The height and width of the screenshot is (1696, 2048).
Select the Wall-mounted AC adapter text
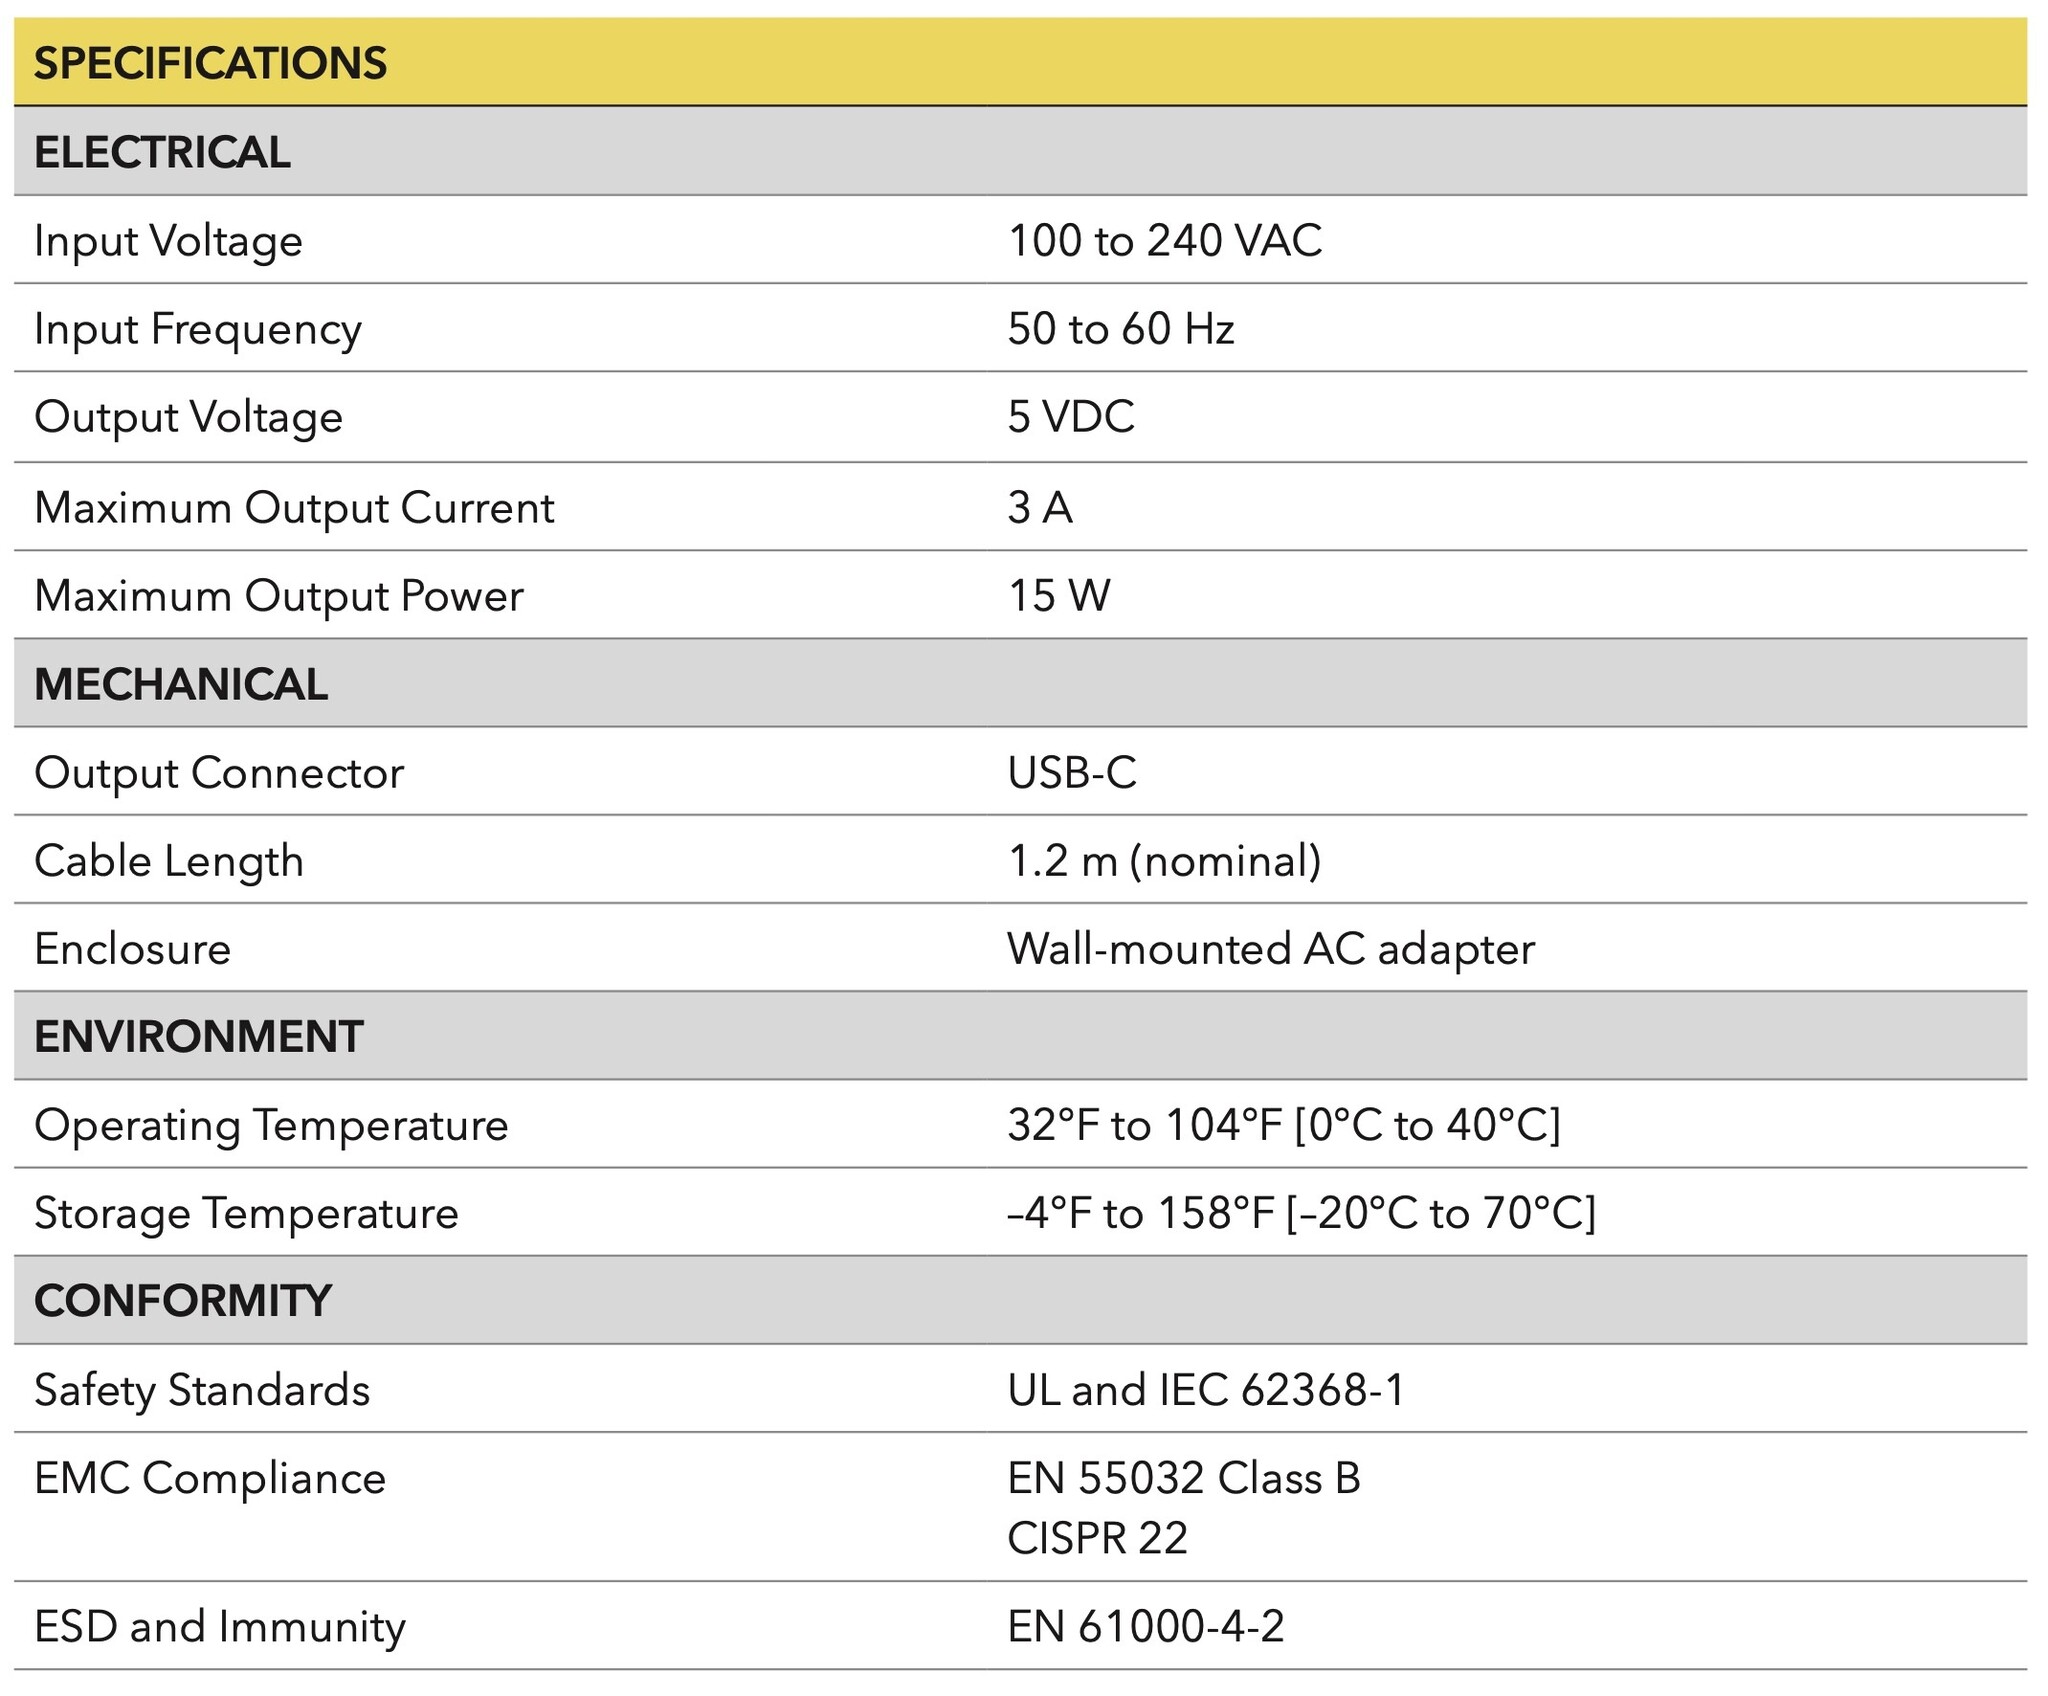pos(1270,949)
